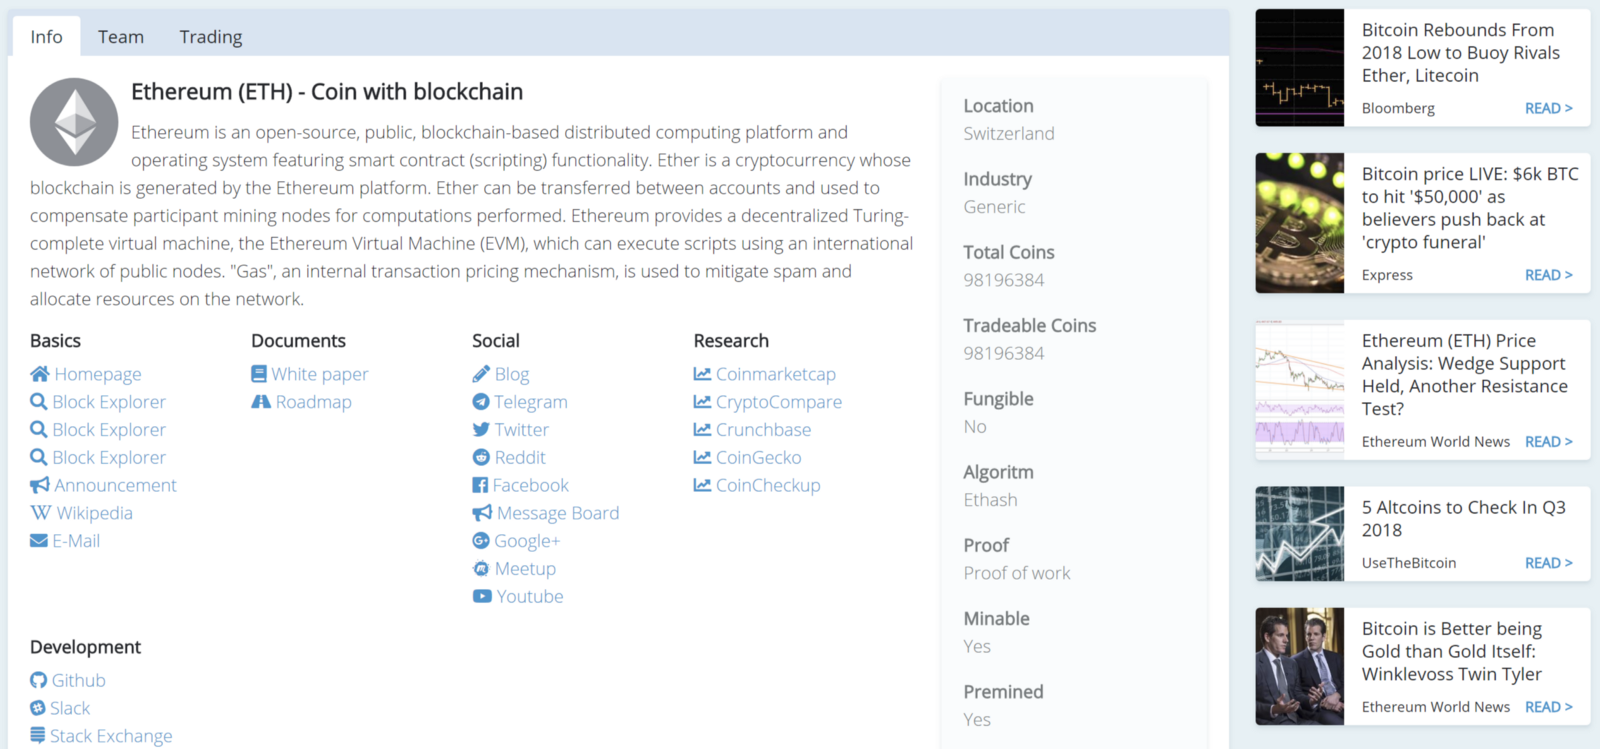
Task: Click the Ethereum diamond logo
Action: 74,122
